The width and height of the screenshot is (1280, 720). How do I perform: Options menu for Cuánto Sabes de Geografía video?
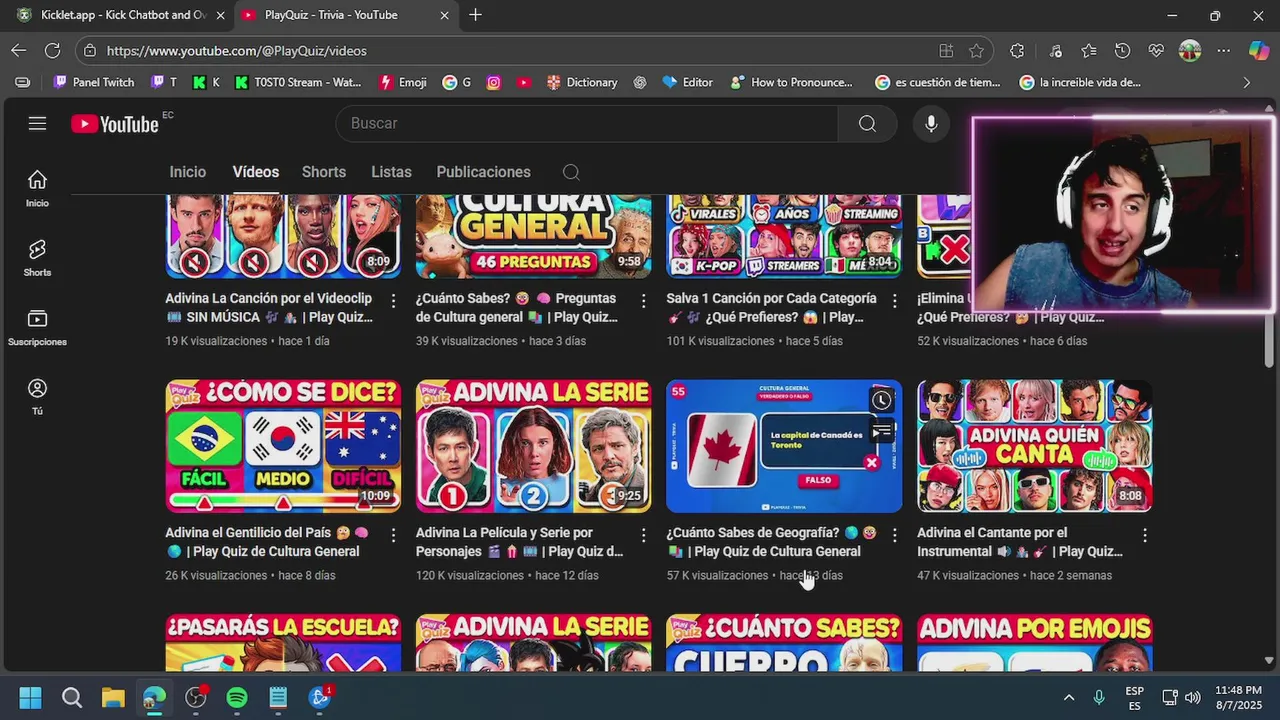894,535
